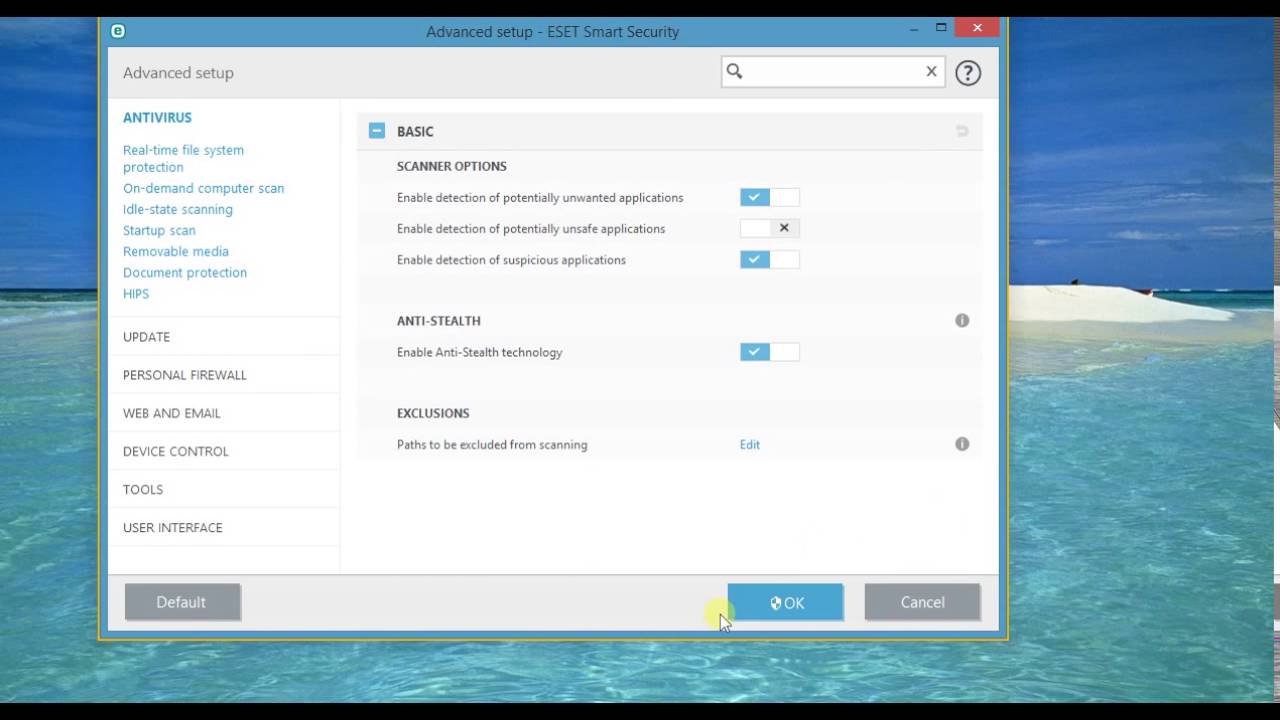The image size is (1280, 720).
Task: Show info icon for Anti-Stealth section
Action: coord(962,320)
